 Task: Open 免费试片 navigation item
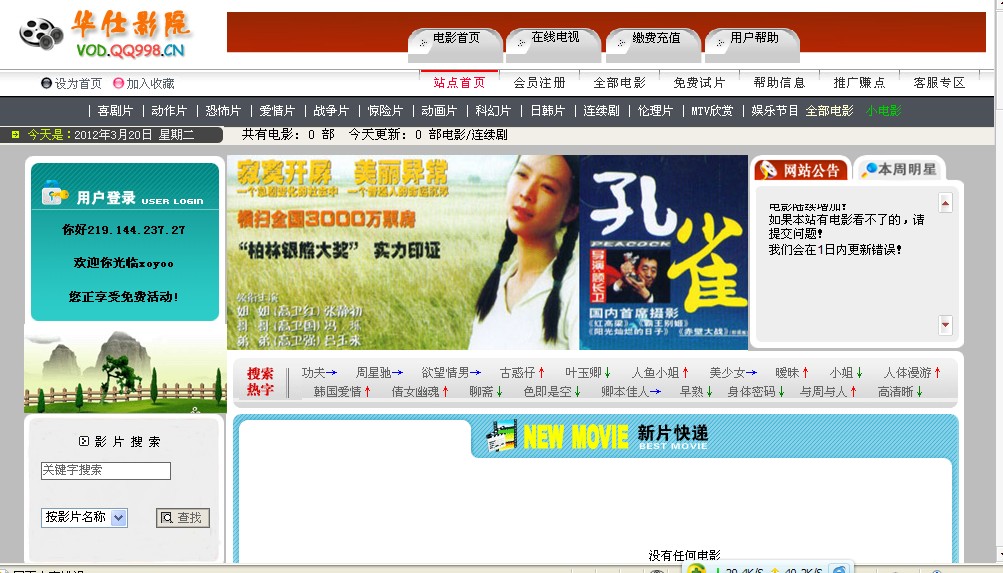(699, 82)
